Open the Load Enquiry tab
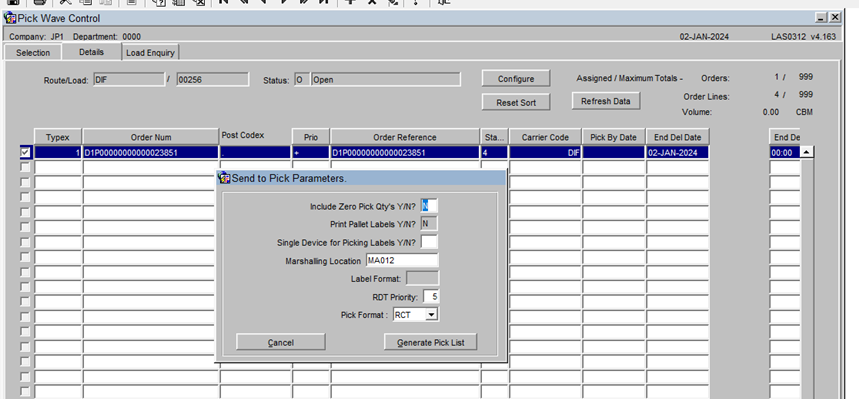 click(150, 53)
